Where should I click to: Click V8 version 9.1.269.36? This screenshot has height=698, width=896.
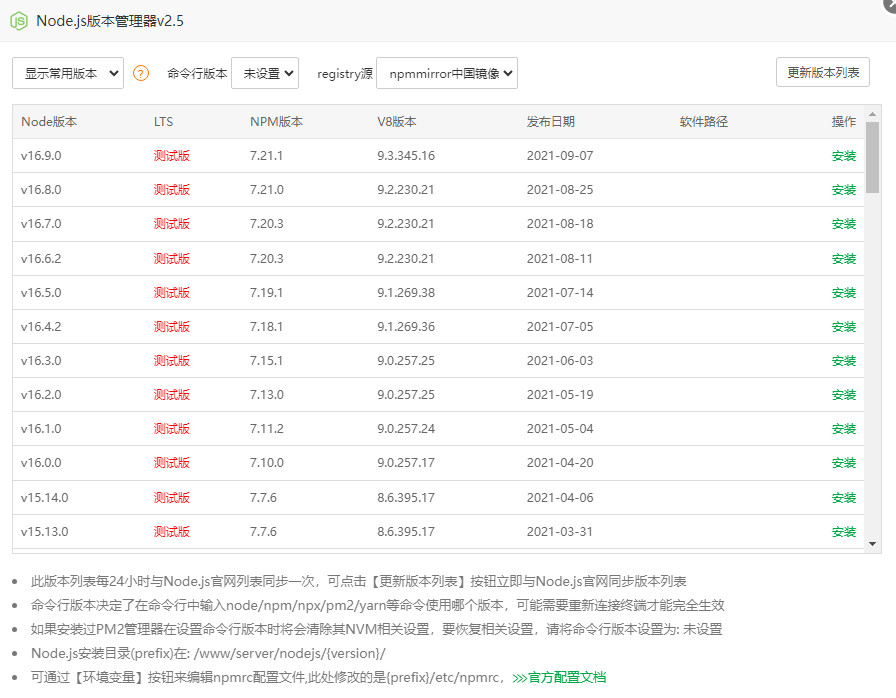click(406, 327)
